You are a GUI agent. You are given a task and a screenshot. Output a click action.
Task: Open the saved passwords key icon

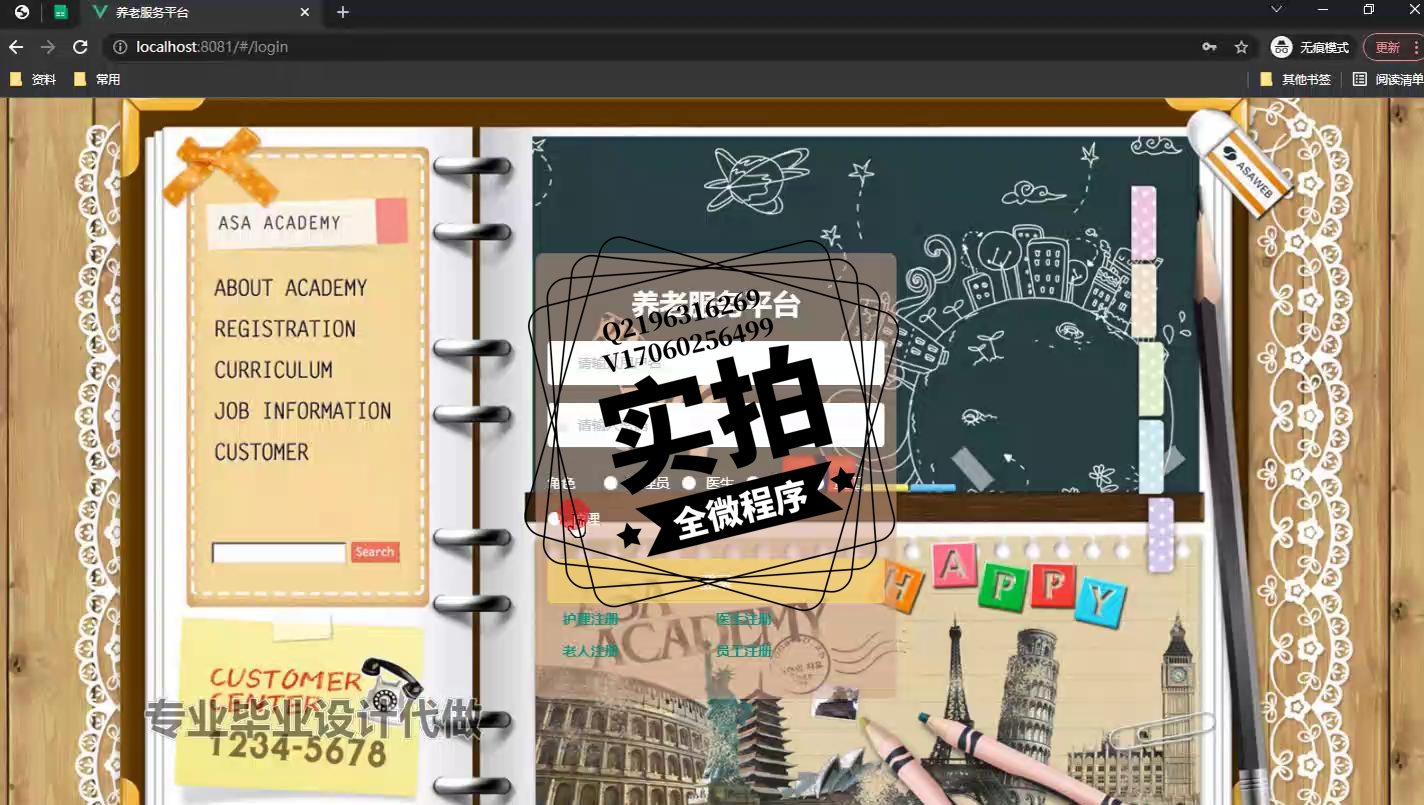coord(1209,47)
